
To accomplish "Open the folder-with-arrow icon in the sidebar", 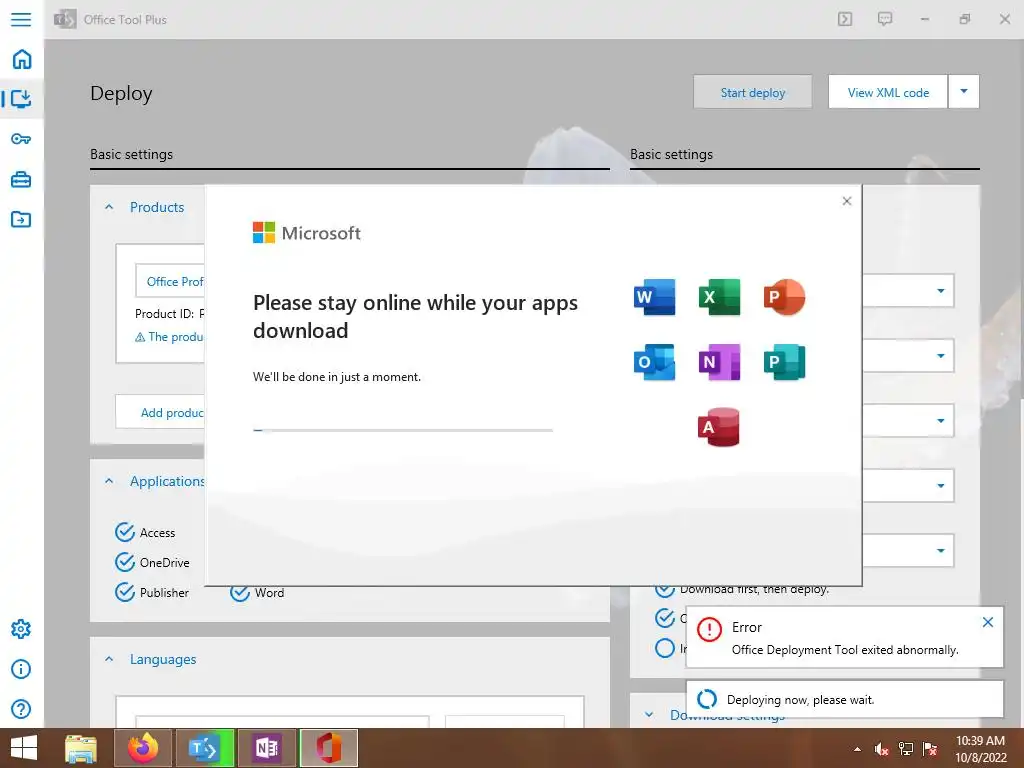I will tap(21, 219).
